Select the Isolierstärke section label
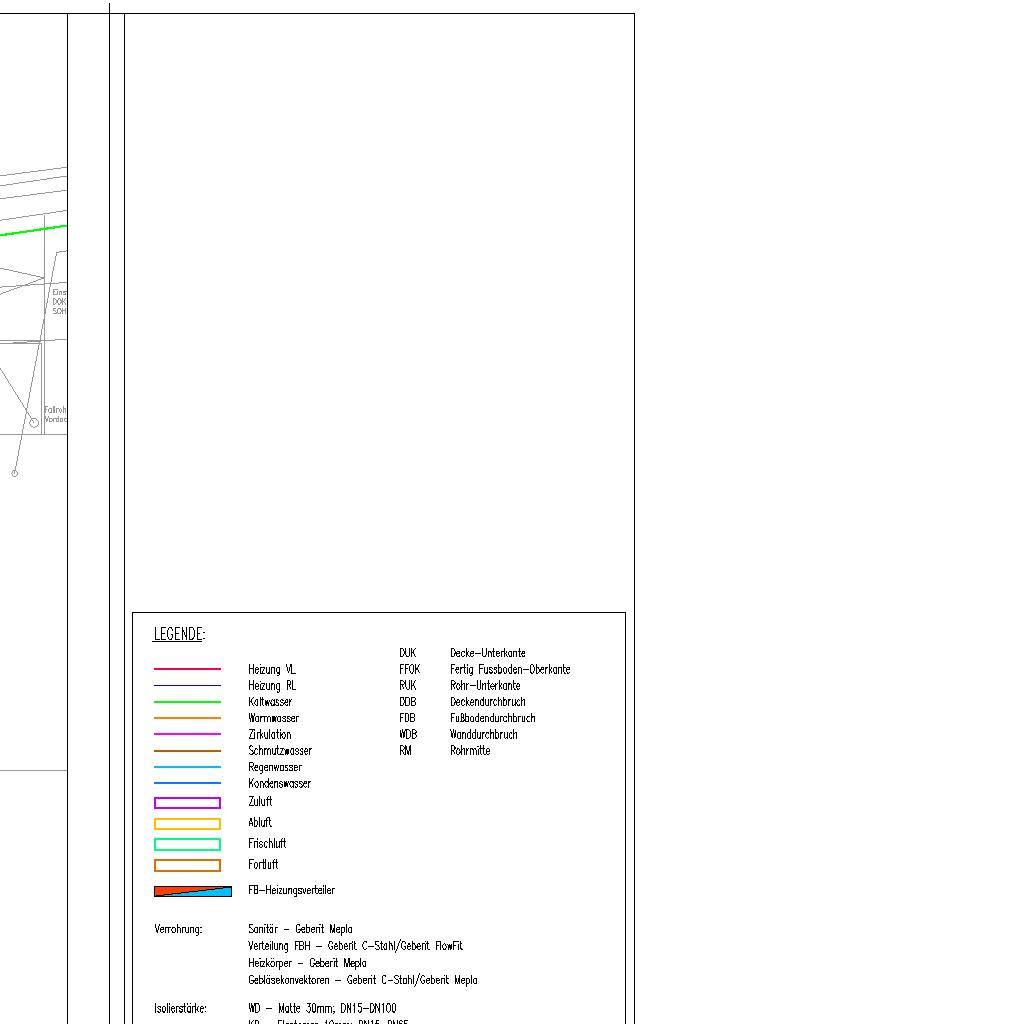Viewport: 1024px width, 1024px height. pyautogui.click(x=180, y=1009)
